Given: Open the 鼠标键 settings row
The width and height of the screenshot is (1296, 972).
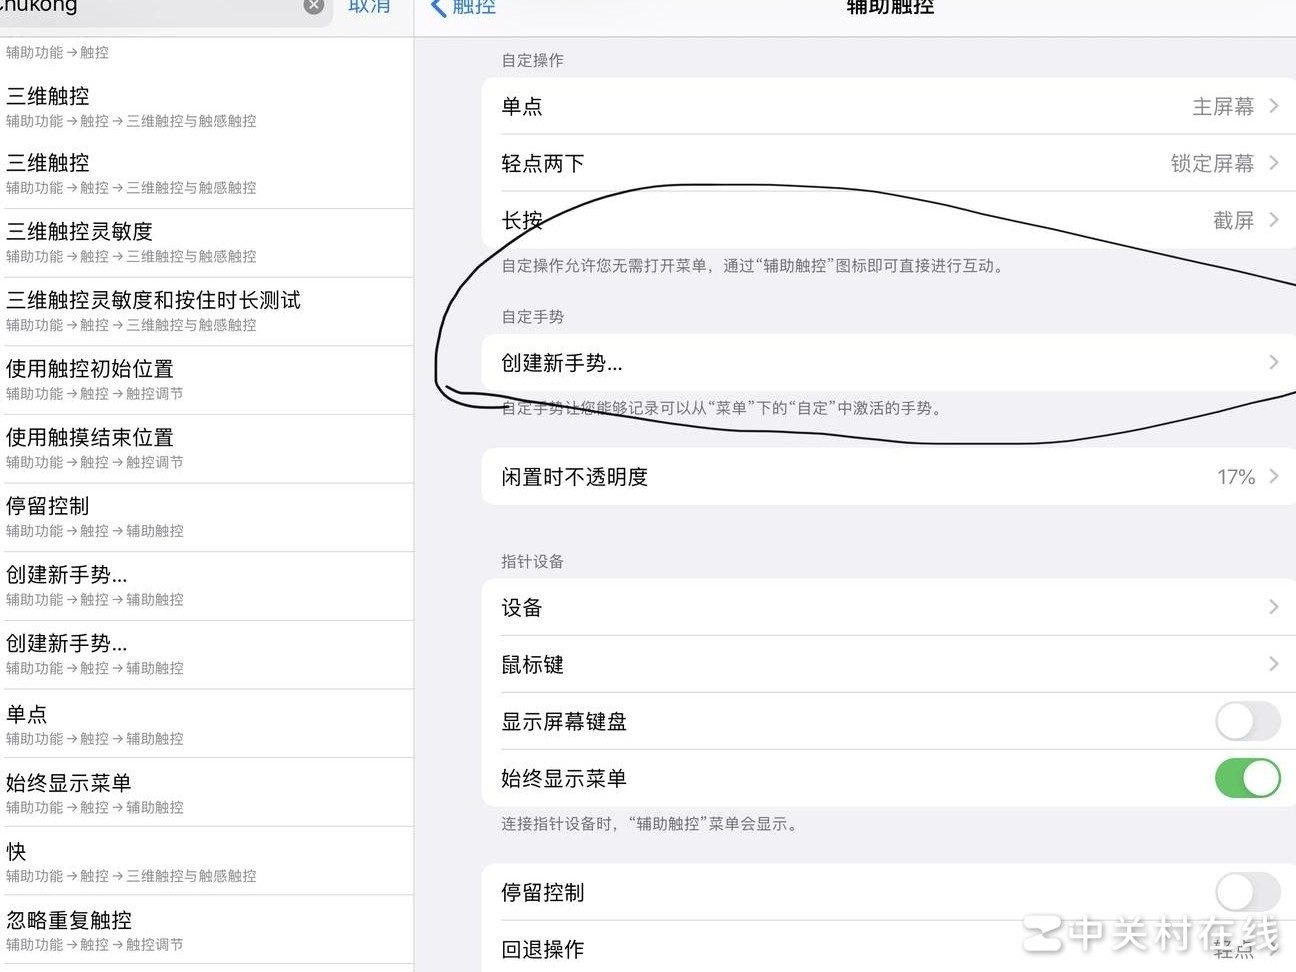Looking at the screenshot, I should pos(888,664).
